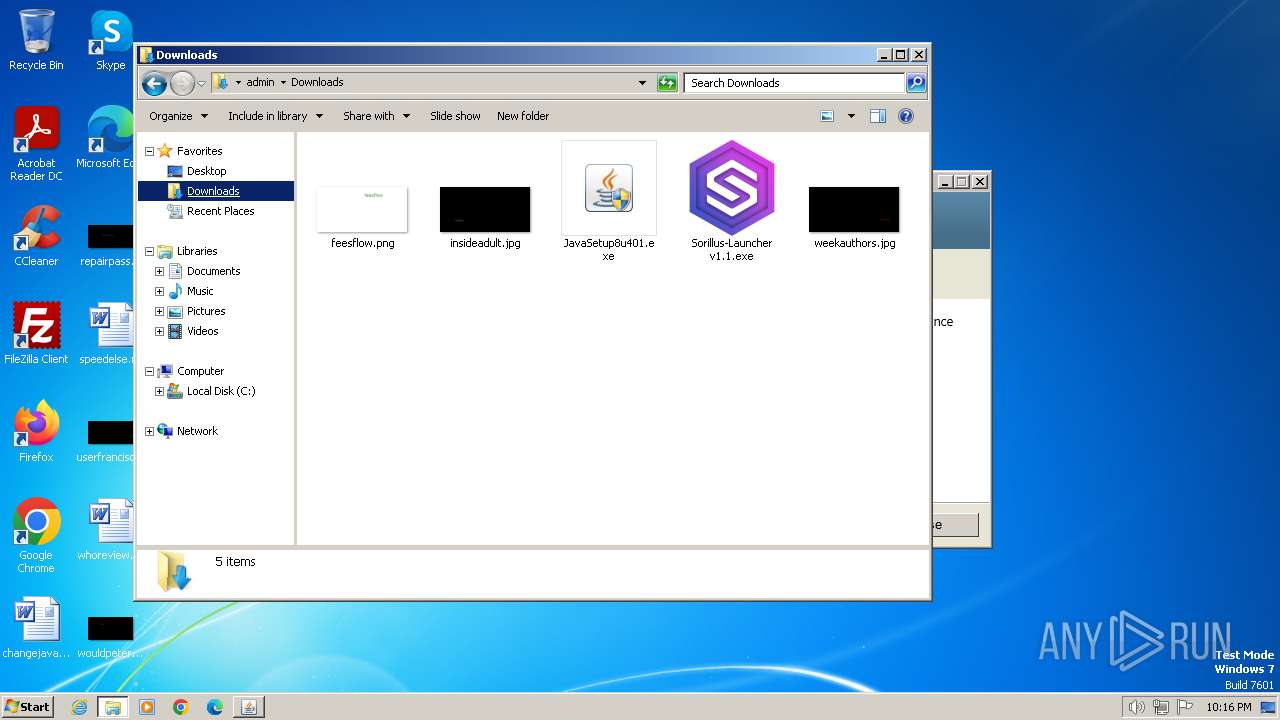Open the Include in library menu
This screenshot has width=1280, height=720.
click(275, 116)
